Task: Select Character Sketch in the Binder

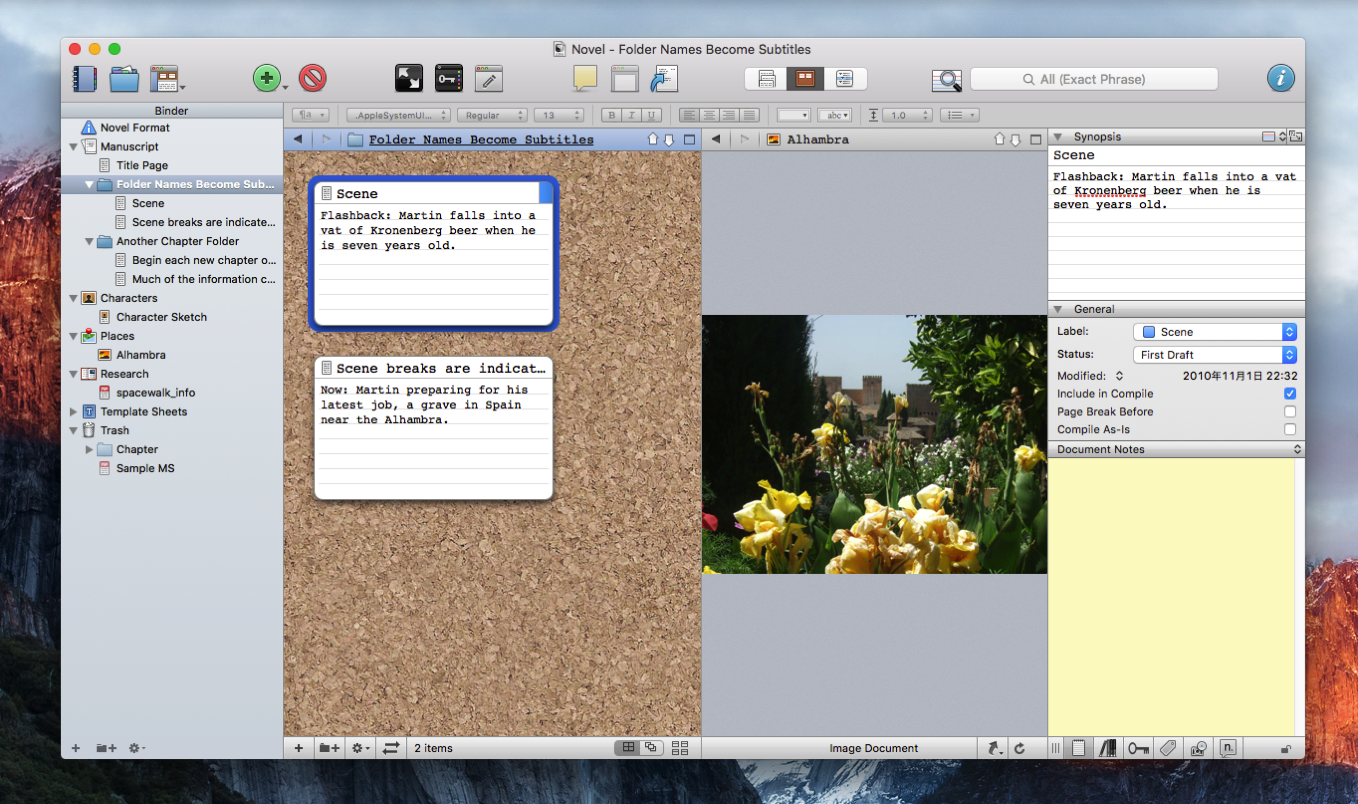Action: (161, 317)
